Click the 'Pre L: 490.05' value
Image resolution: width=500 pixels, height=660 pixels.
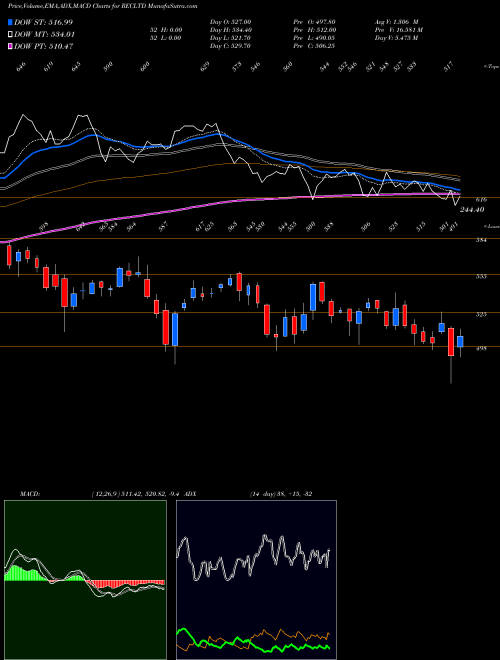point(314,38)
